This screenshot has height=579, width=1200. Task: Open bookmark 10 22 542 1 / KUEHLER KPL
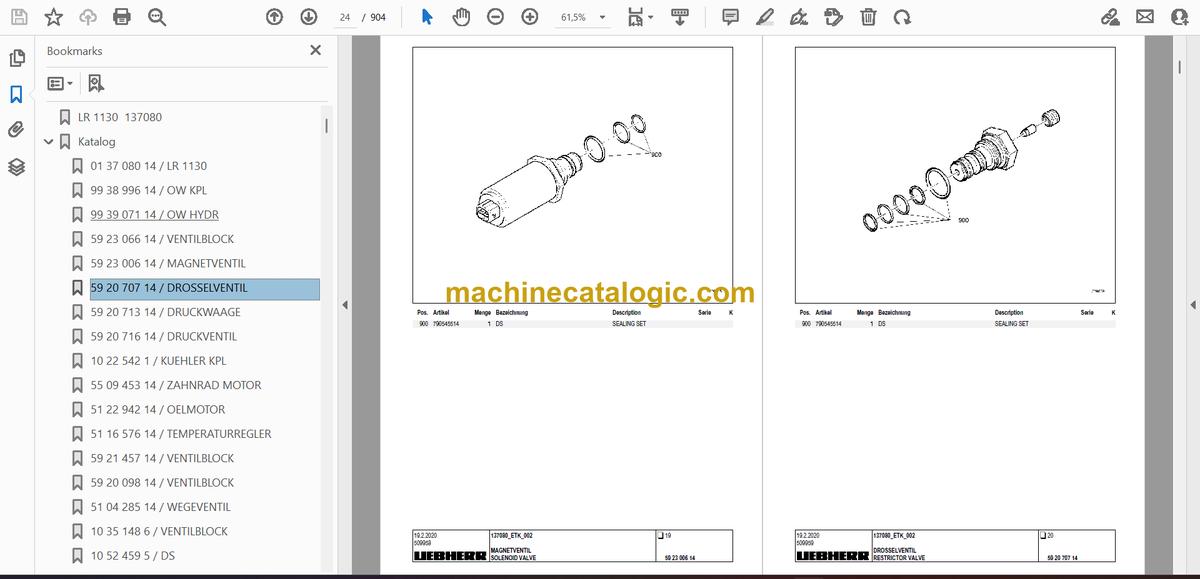pos(159,360)
